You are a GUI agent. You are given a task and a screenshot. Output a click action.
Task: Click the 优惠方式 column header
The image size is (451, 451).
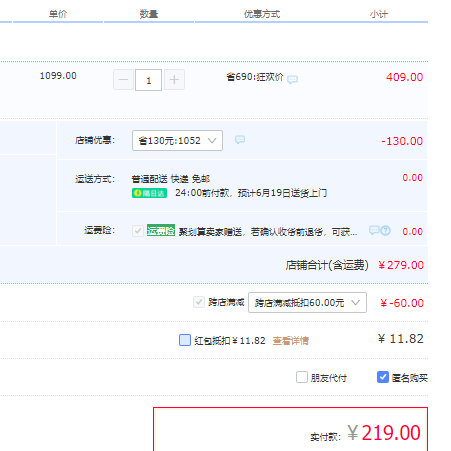click(262, 14)
